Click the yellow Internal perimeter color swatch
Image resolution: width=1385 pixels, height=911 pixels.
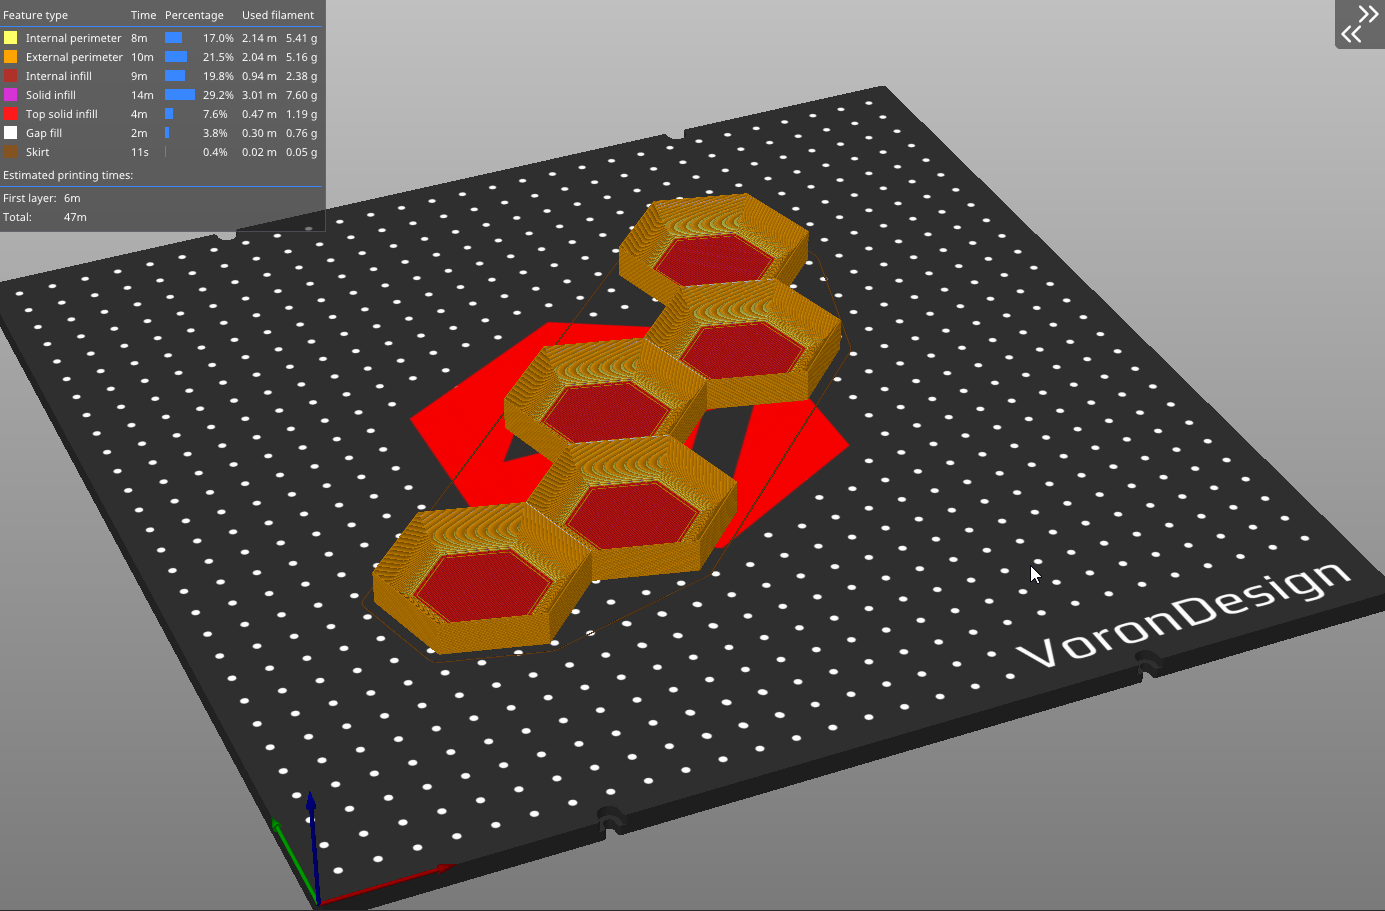click(11, 38)
